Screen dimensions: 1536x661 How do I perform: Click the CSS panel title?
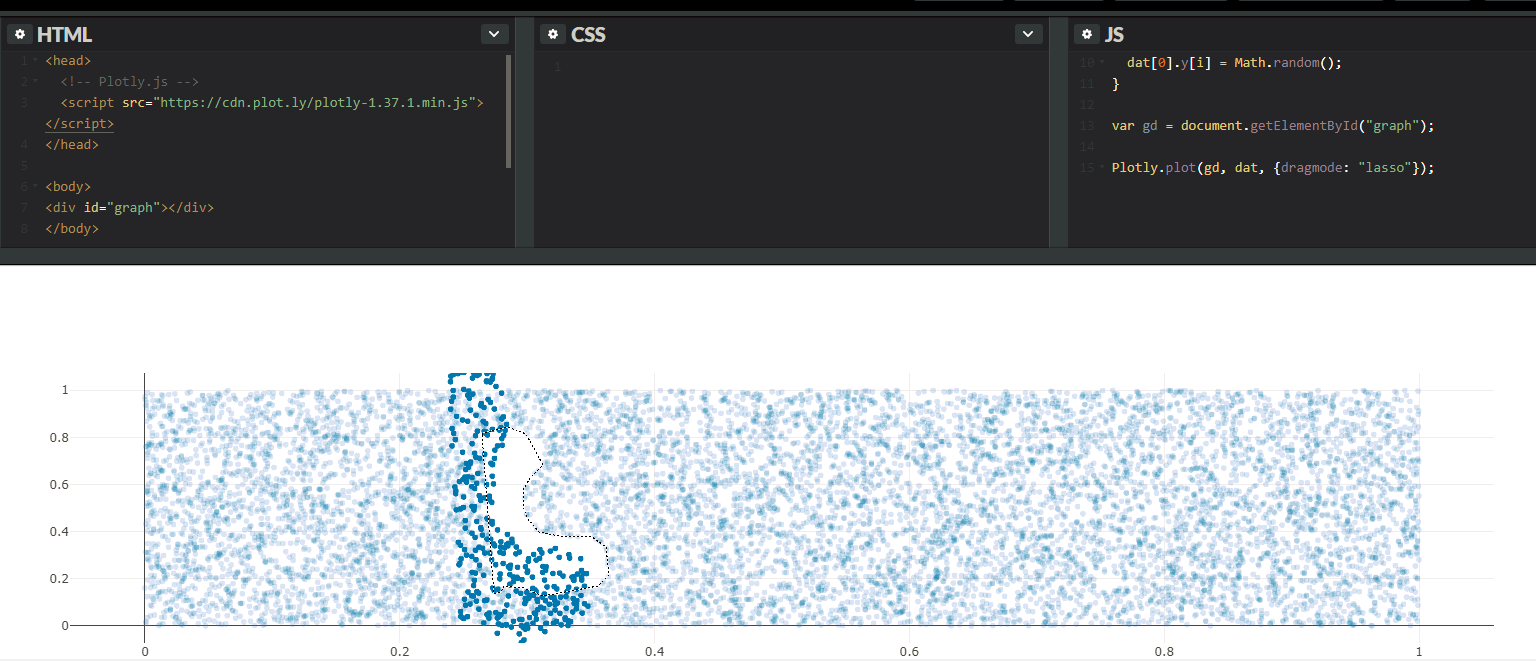pyautogui.click(x=588, y=35)
